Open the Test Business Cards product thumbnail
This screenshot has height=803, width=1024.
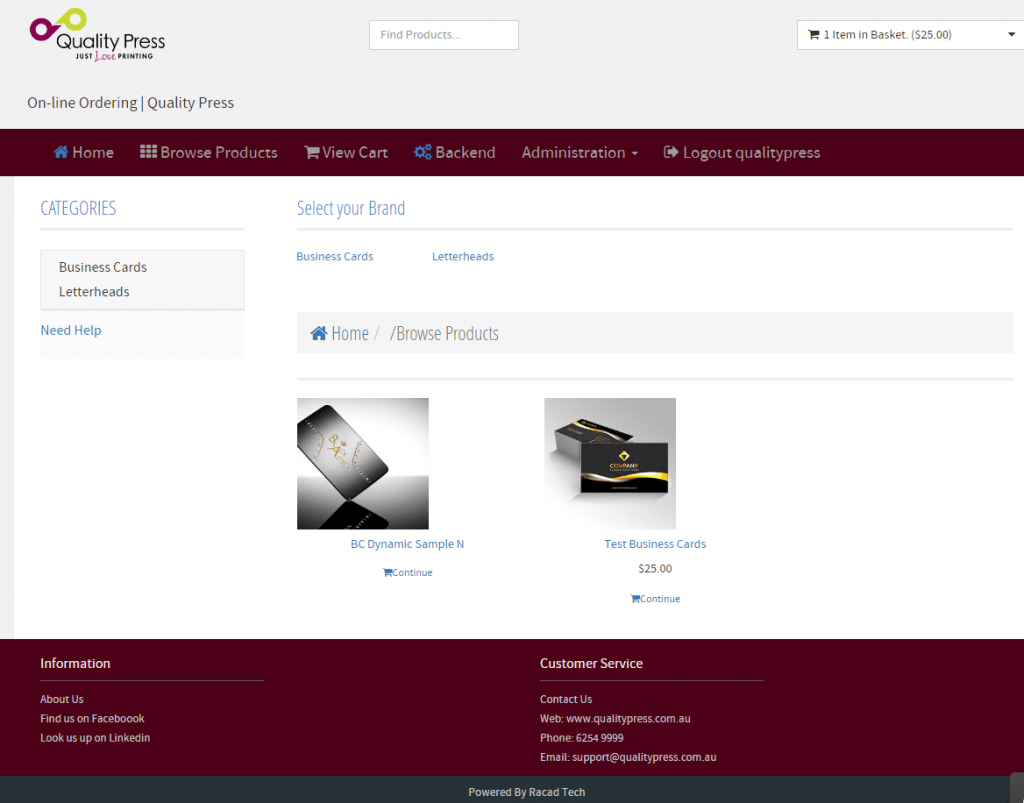coord(610,463)
